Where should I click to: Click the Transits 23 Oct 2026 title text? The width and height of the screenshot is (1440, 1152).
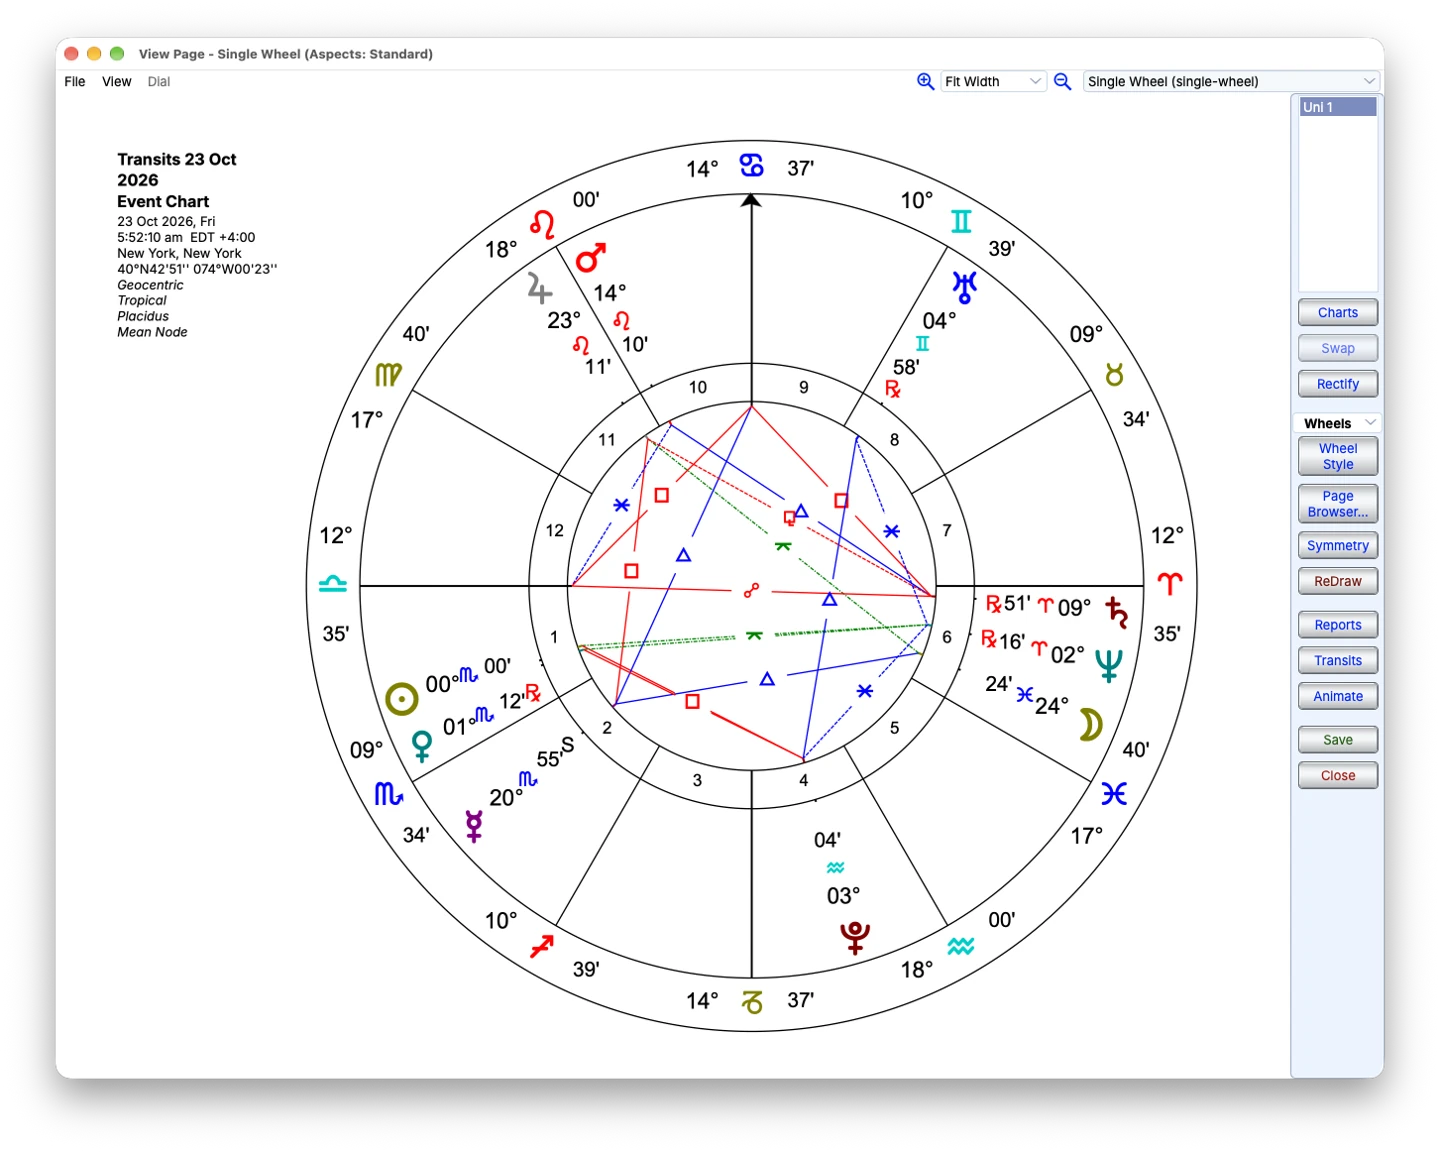point(177,170)
